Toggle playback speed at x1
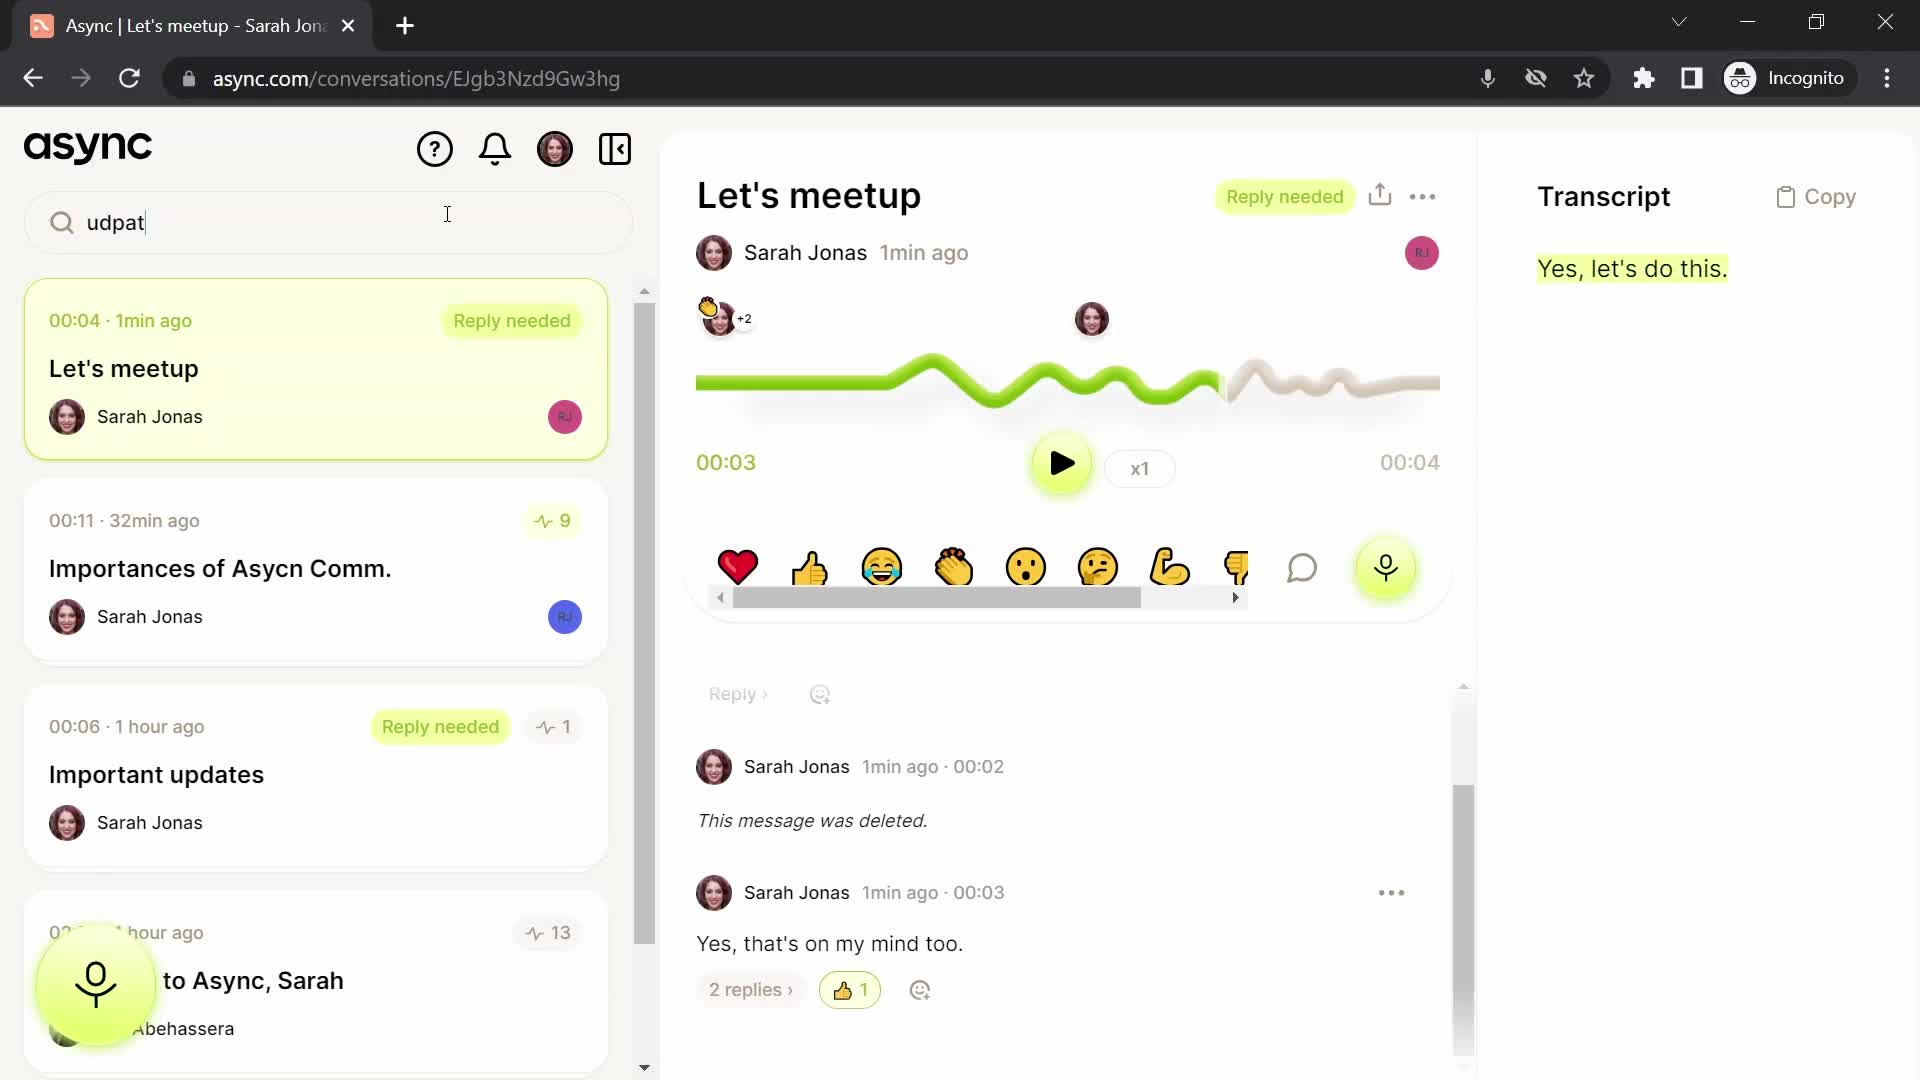 [1139, 468]
